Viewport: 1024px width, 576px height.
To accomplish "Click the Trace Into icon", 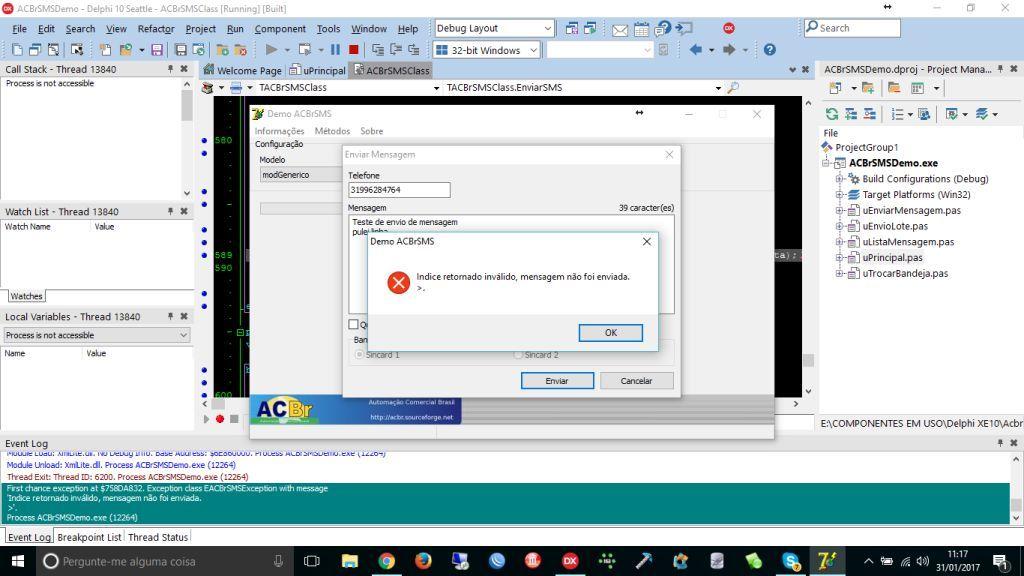I will click(377, 50).
